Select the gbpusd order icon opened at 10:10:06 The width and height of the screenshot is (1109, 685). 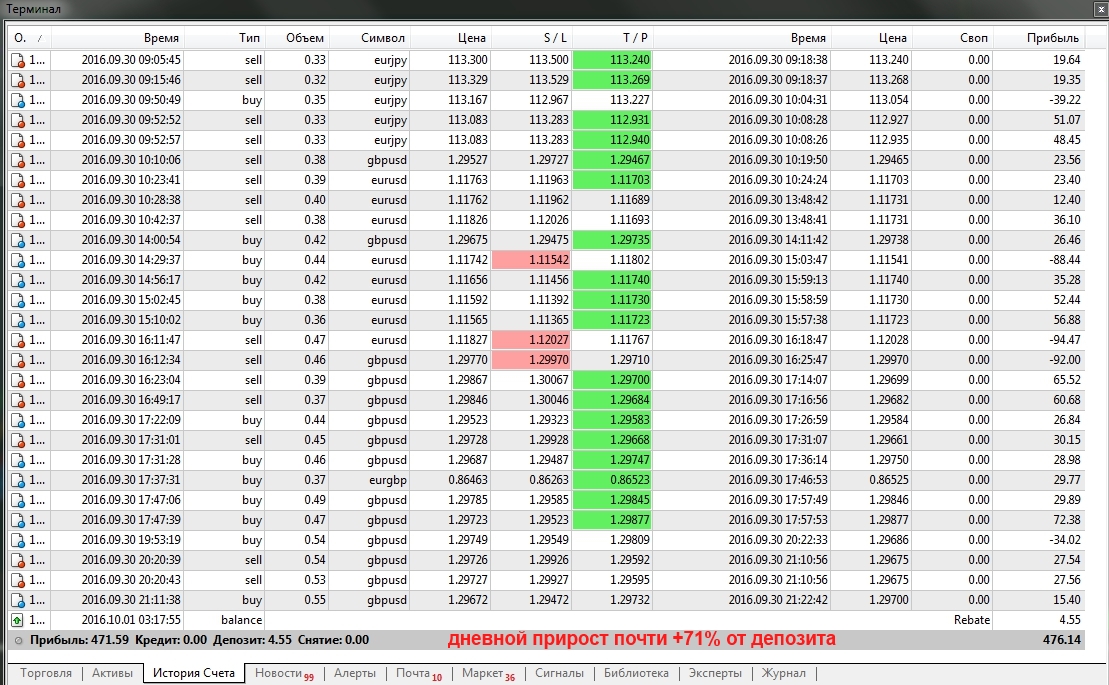coord(18,160)
